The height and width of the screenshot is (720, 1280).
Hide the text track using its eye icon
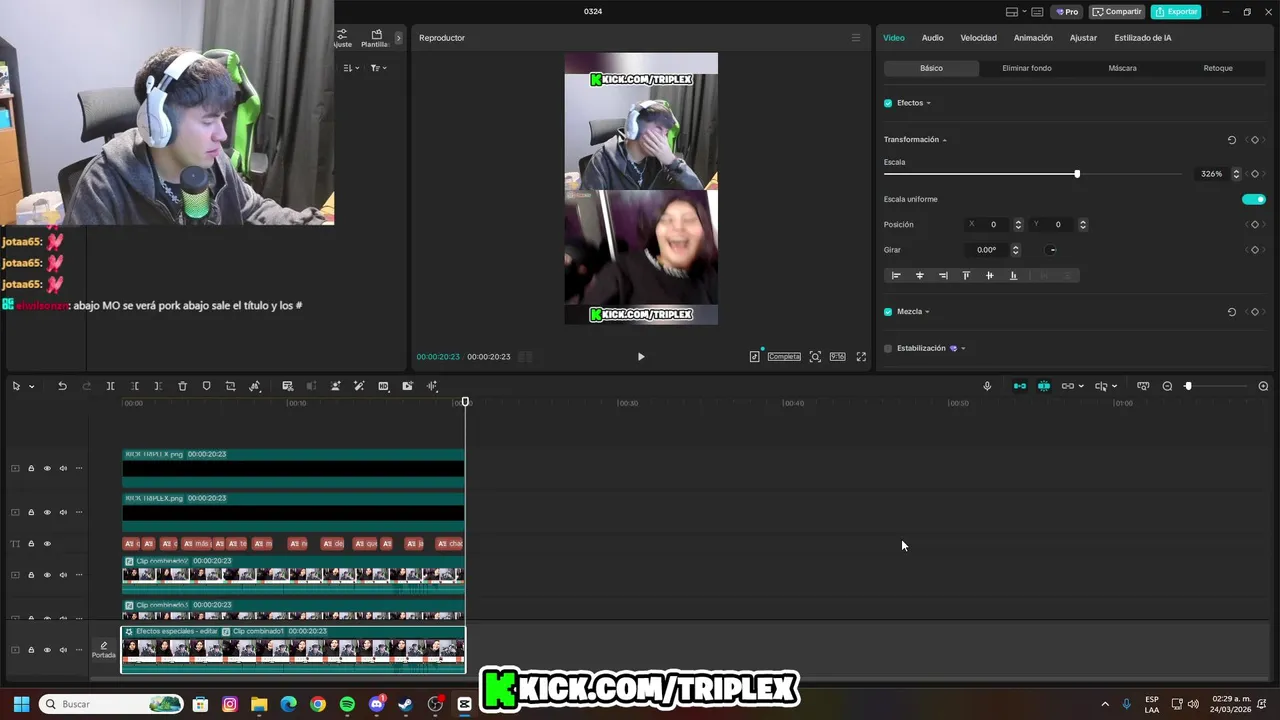(47, 544)
